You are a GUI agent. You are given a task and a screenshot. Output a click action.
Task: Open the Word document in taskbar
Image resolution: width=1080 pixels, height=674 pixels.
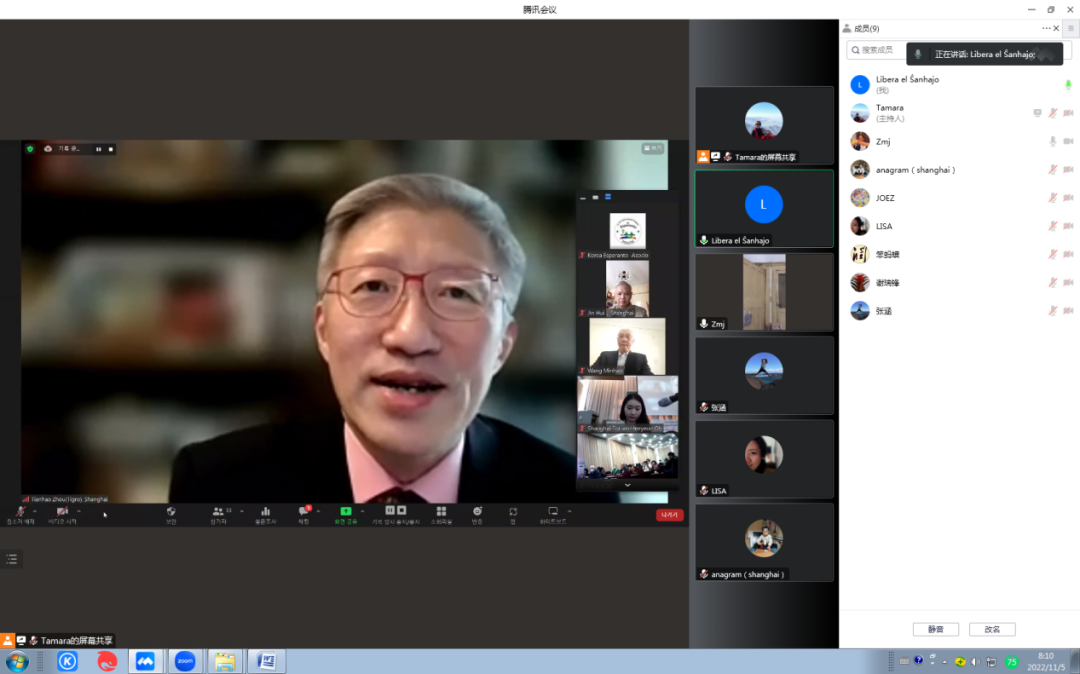tap(266, 662)
